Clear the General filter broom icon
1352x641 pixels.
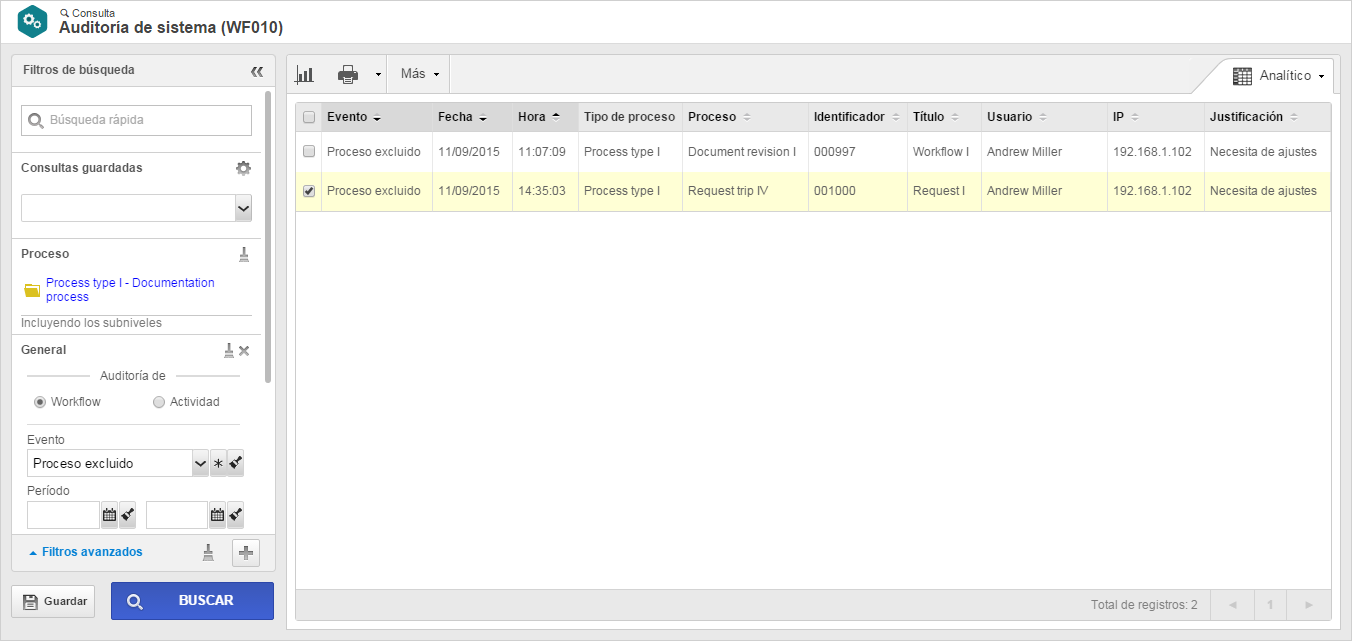pyautogui.click(x=229, y=350)
